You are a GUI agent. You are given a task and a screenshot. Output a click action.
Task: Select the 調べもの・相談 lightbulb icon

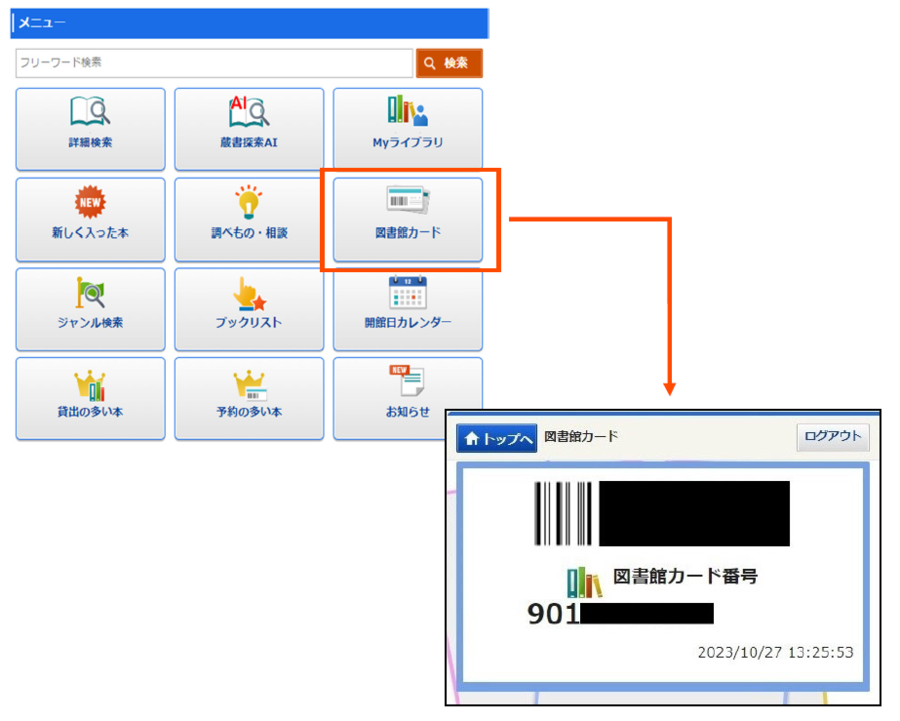(x=248, y=202)
